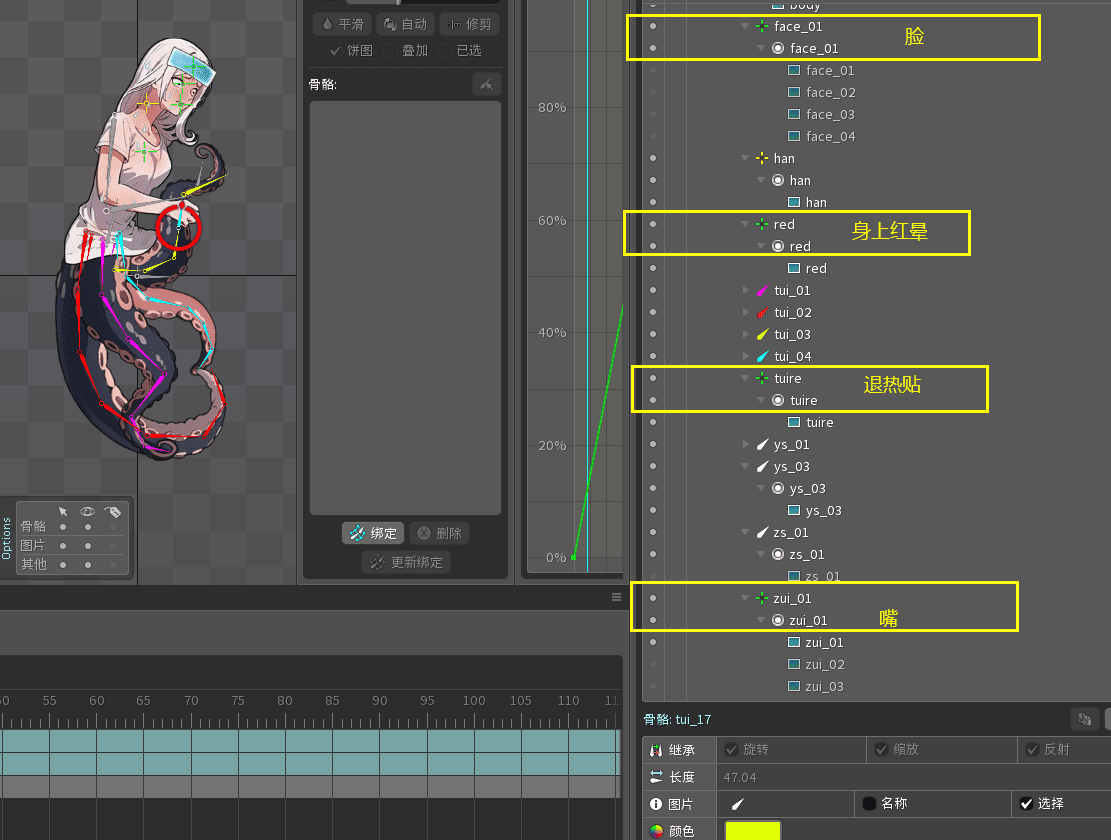Check the 名称 checkbox
The height and width of the screenshot is (840, 1111).
tap(869, 803)
